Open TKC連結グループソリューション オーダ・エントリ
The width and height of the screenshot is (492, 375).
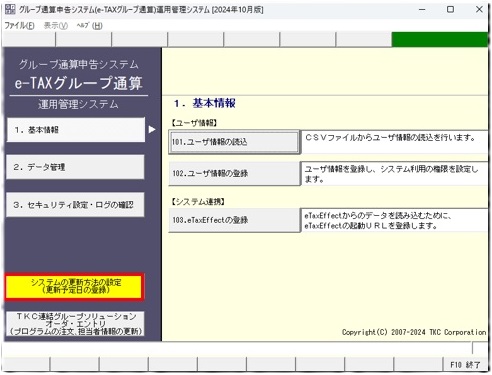coord(75,324)
